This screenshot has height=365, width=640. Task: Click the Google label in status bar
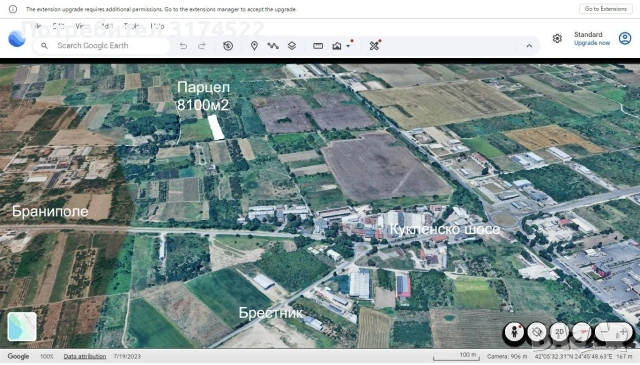pos(18,356)
